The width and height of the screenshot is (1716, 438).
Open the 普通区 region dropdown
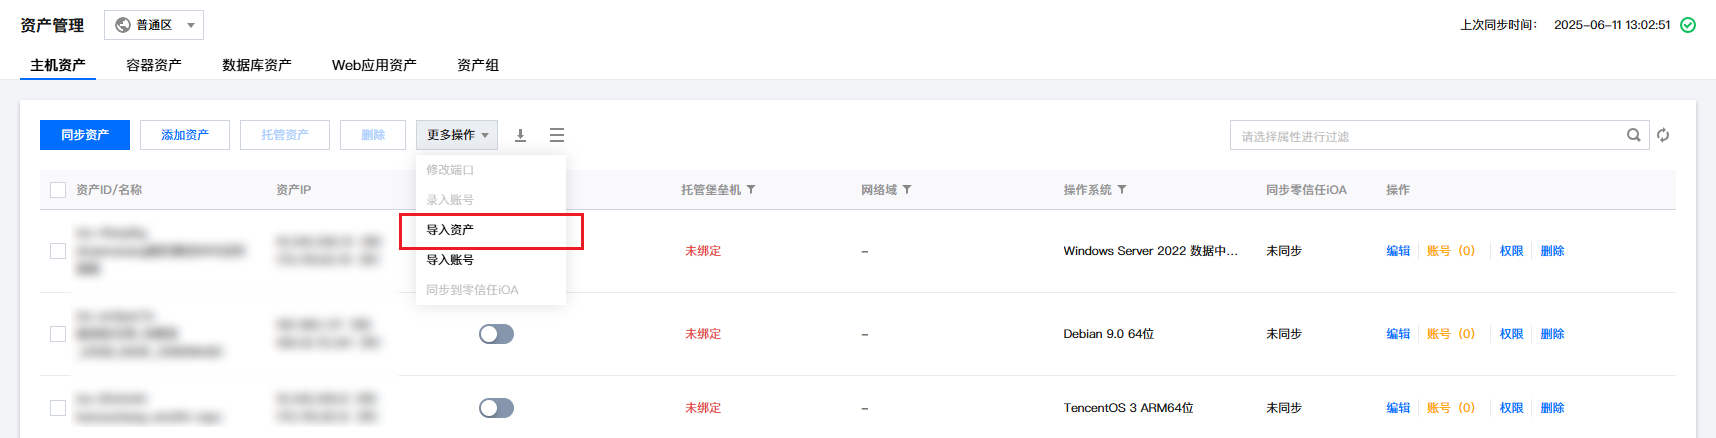[x=154, y=25]
